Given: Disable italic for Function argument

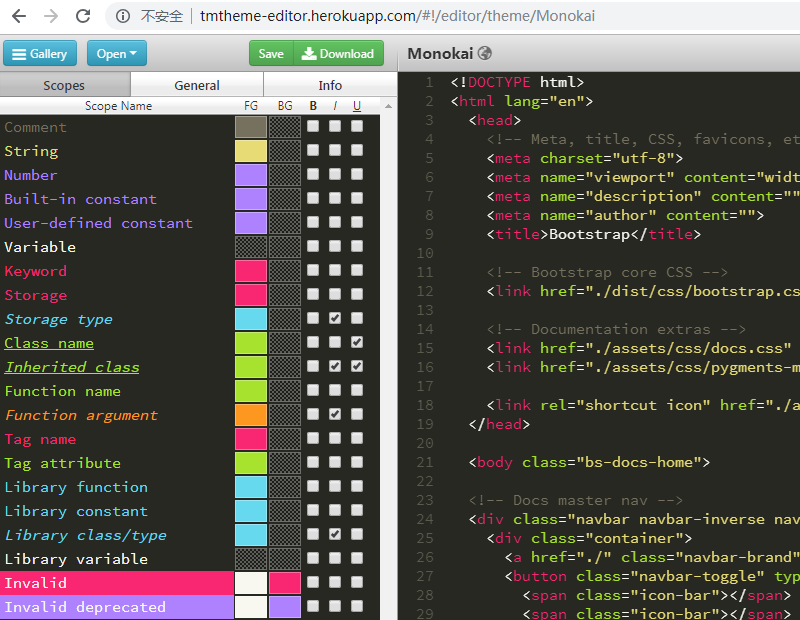Looking at the screenshot, I should pos(335,414).
